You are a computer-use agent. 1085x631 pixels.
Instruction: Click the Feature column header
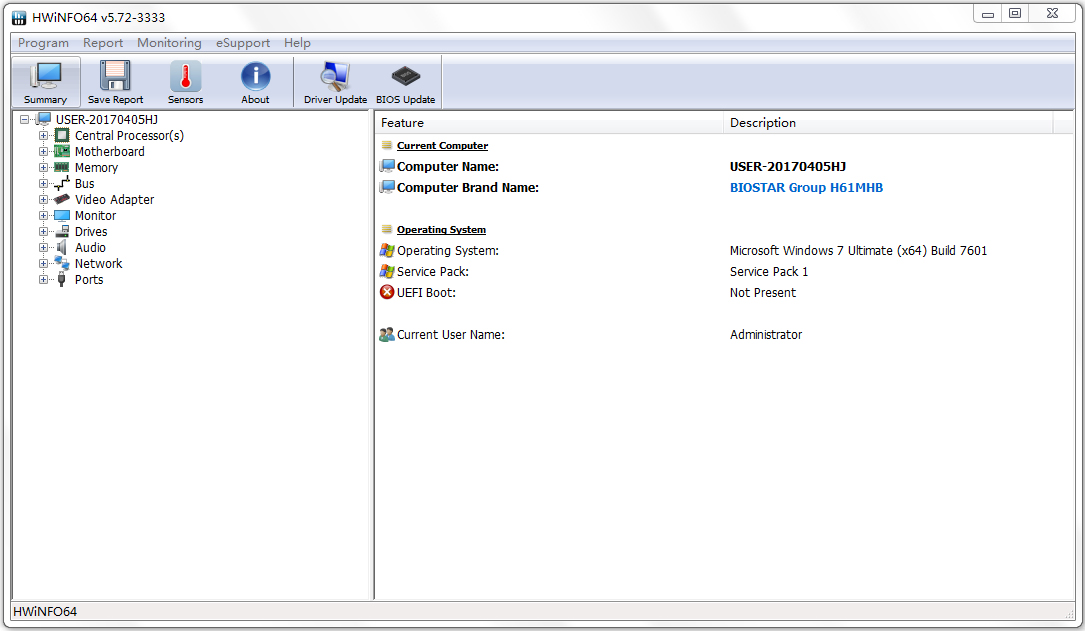[549, 122]
